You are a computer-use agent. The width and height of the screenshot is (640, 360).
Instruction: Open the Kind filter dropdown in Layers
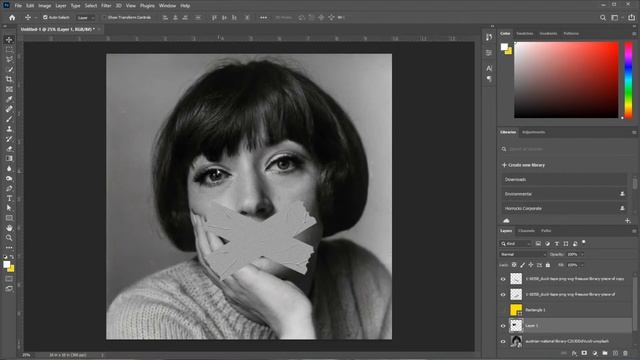(x=516, y=244)
